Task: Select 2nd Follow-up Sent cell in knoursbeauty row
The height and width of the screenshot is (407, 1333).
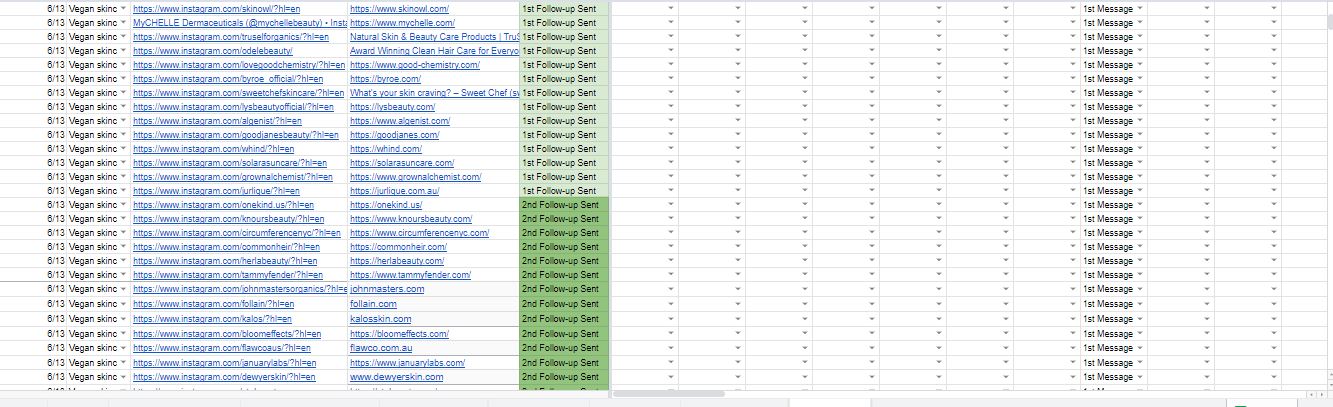Action: pos(564,218)
